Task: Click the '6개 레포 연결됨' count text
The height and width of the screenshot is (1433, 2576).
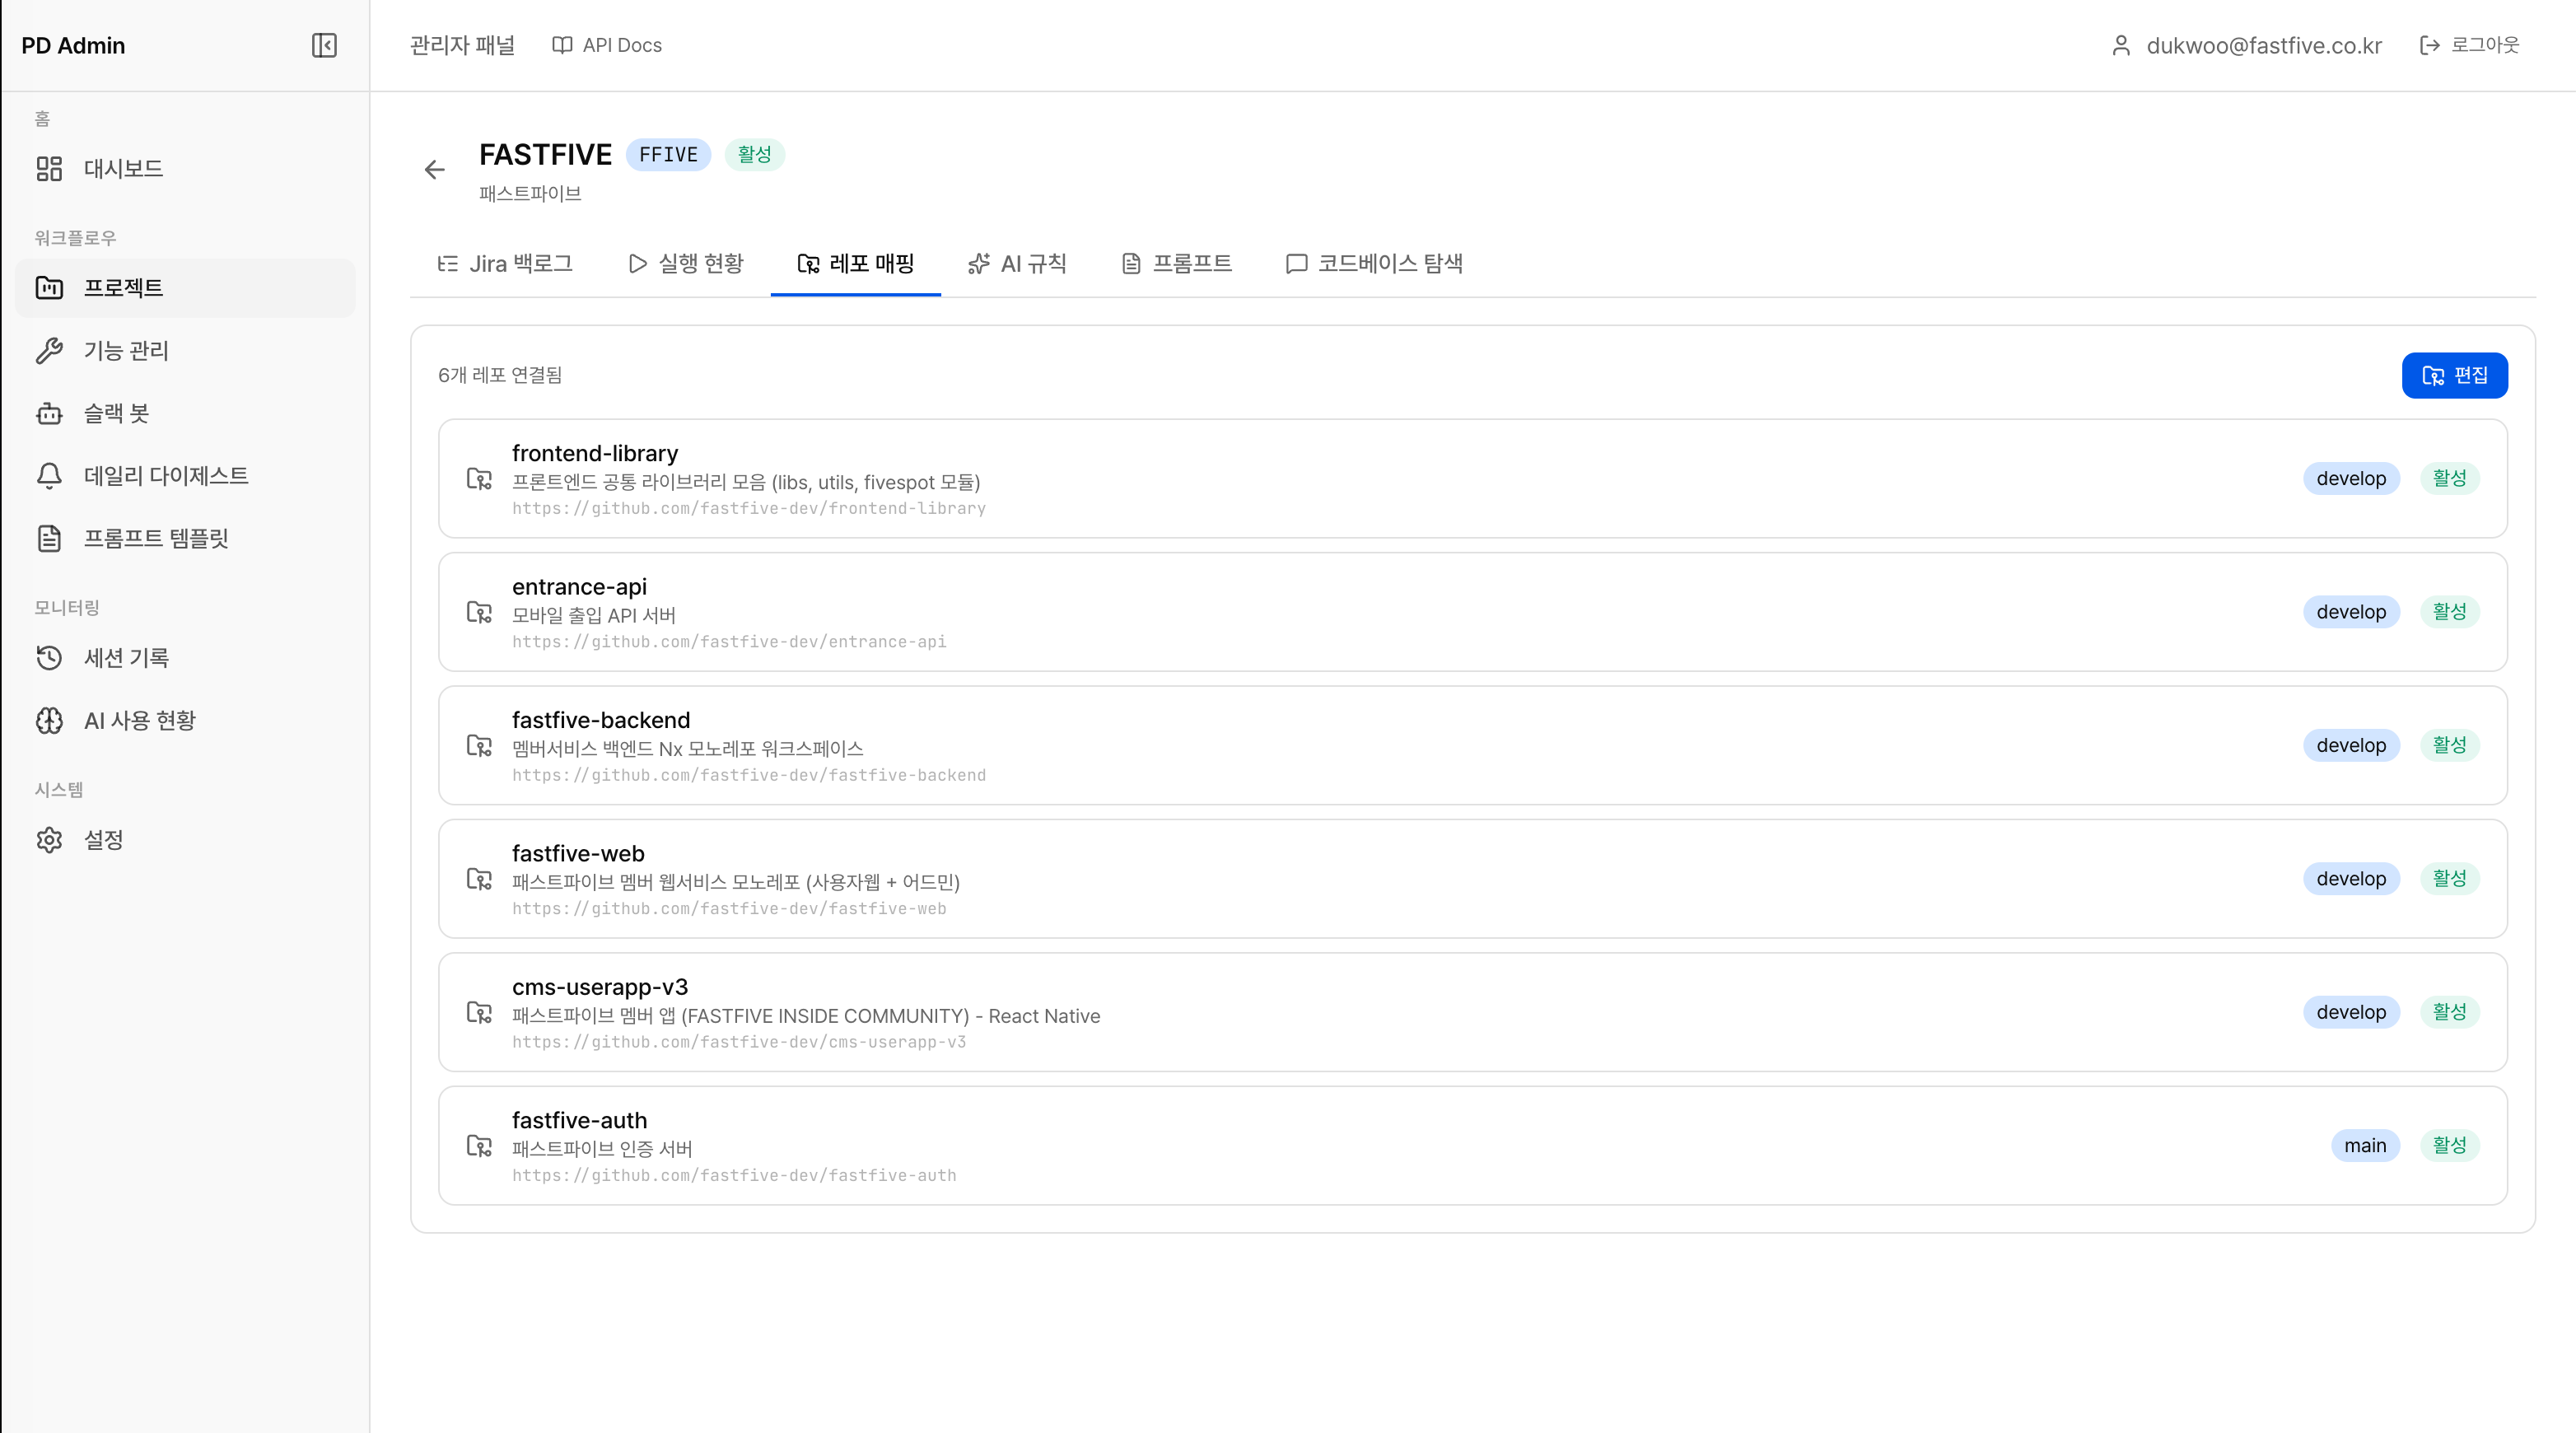Action: [x=500, y=375]
